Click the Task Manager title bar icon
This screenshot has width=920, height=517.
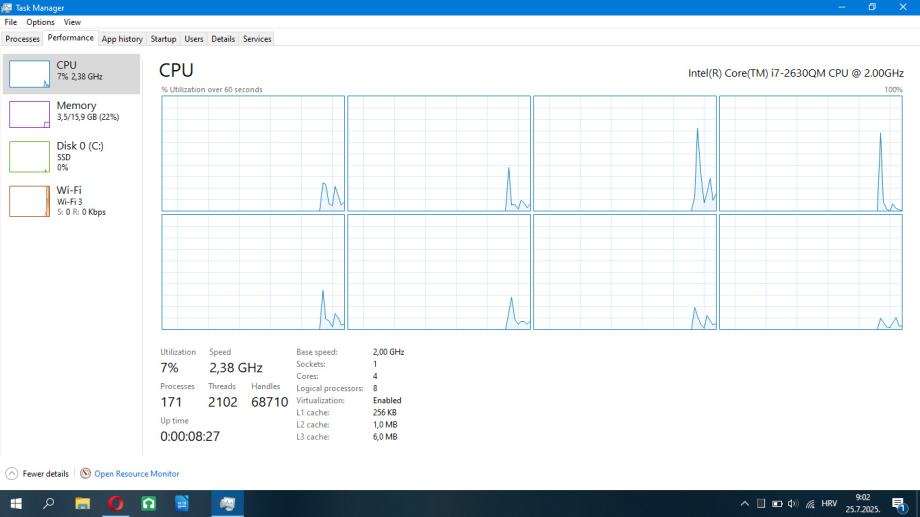click(x=6, y=8)
